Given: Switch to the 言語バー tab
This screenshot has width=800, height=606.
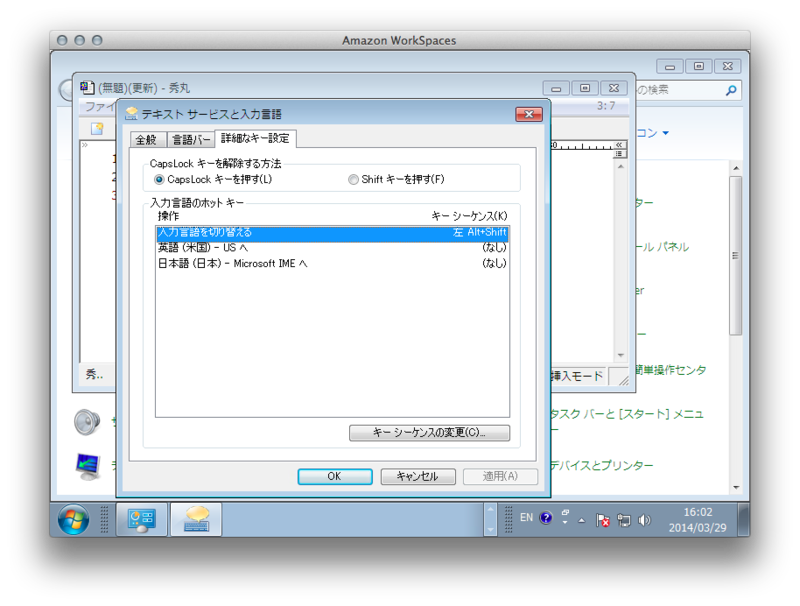Looking at the screenshot, I should point(191,139).
